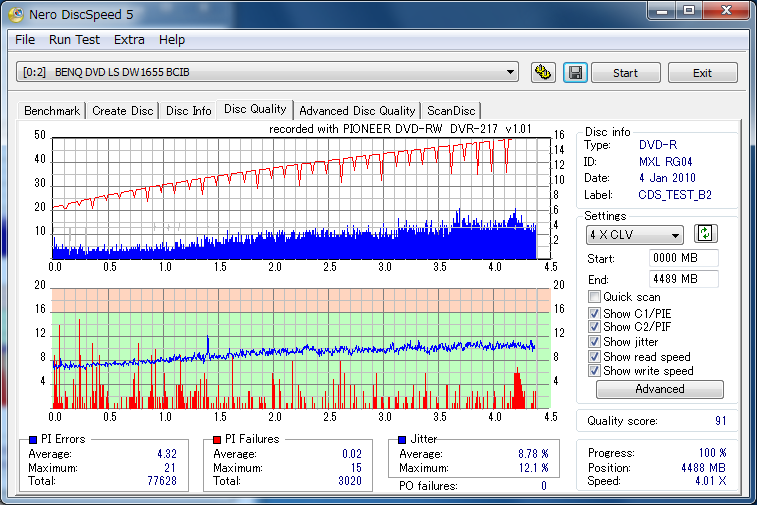Uncheck Show C1/PIE
Viewport: 757px width, 505px height.
click(x=595, y=314)
